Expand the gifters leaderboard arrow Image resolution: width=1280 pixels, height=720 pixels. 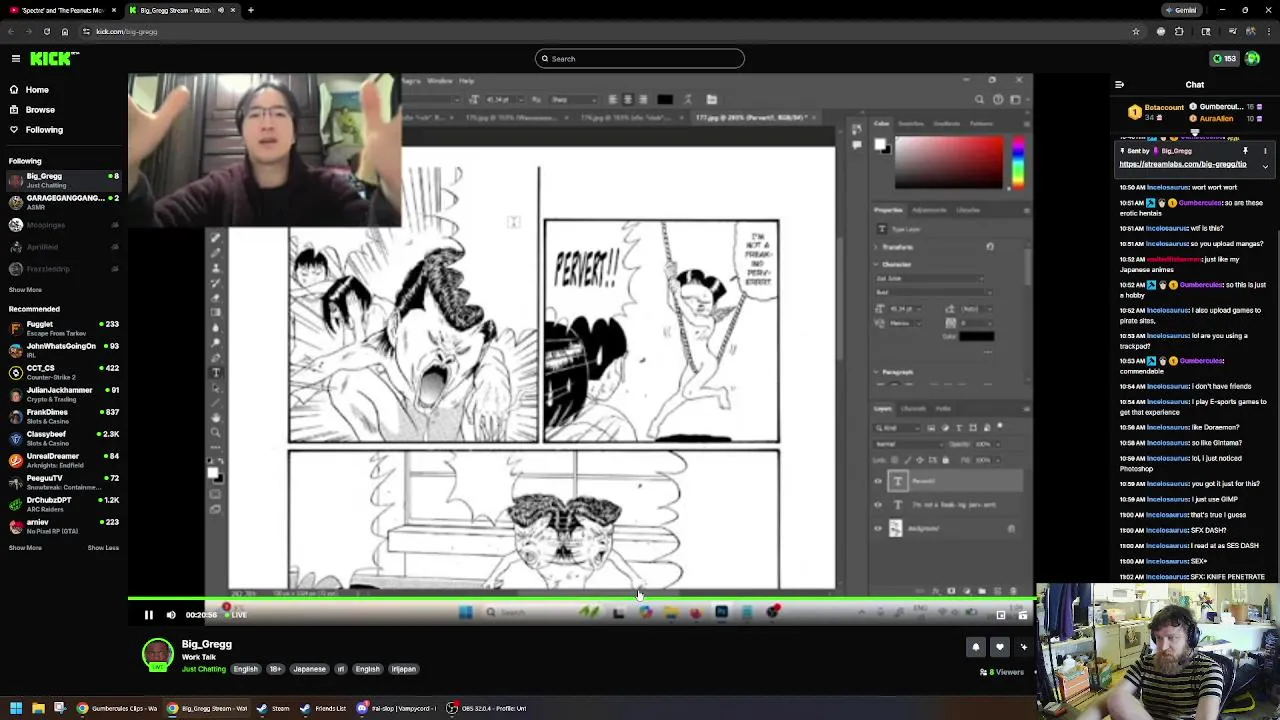point(1194,132)
